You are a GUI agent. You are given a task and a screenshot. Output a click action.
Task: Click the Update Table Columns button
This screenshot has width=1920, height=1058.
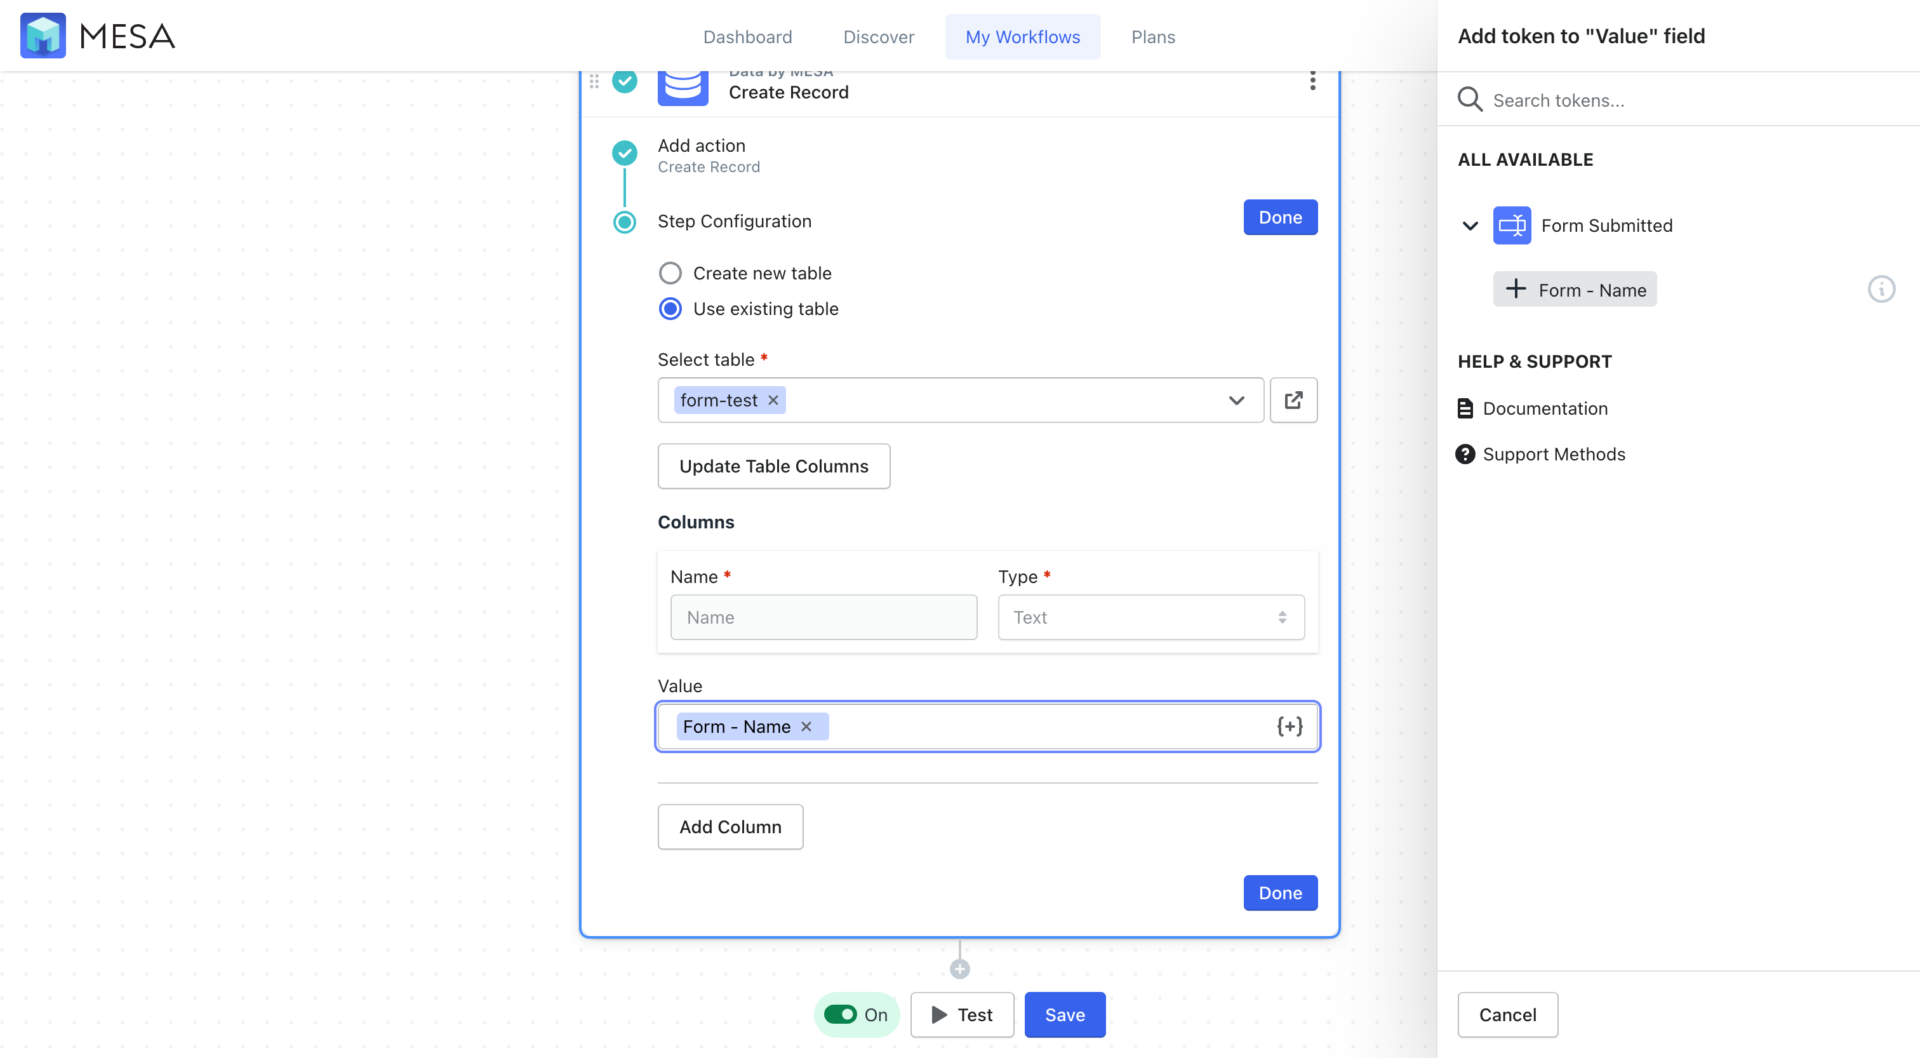(773, 466)
